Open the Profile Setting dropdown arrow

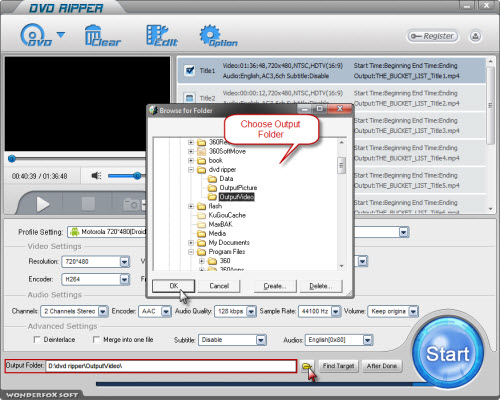coord(404,232)
